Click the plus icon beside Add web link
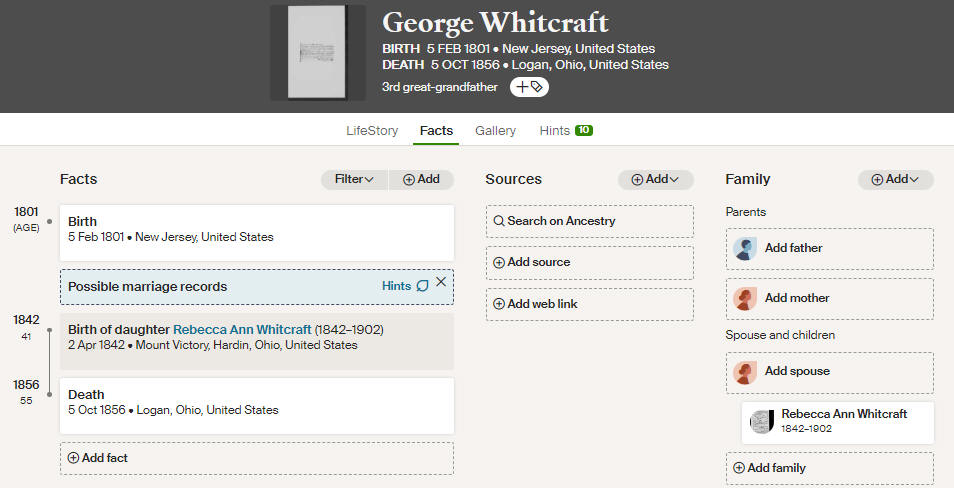The width and height of the screenshot is (954, 488). (499, 304)
